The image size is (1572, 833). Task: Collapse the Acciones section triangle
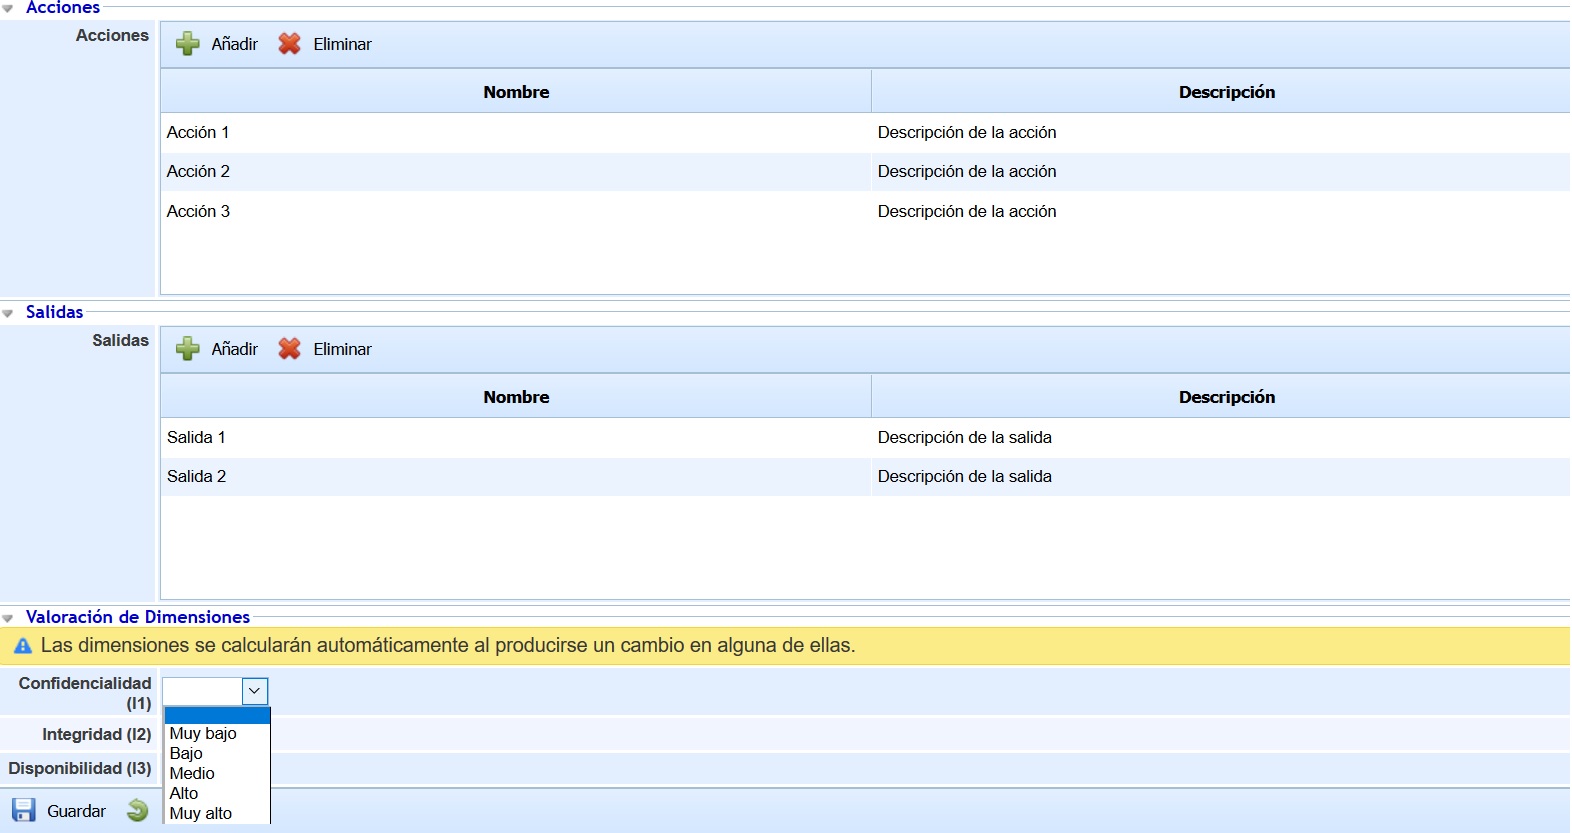coord(8,8)
